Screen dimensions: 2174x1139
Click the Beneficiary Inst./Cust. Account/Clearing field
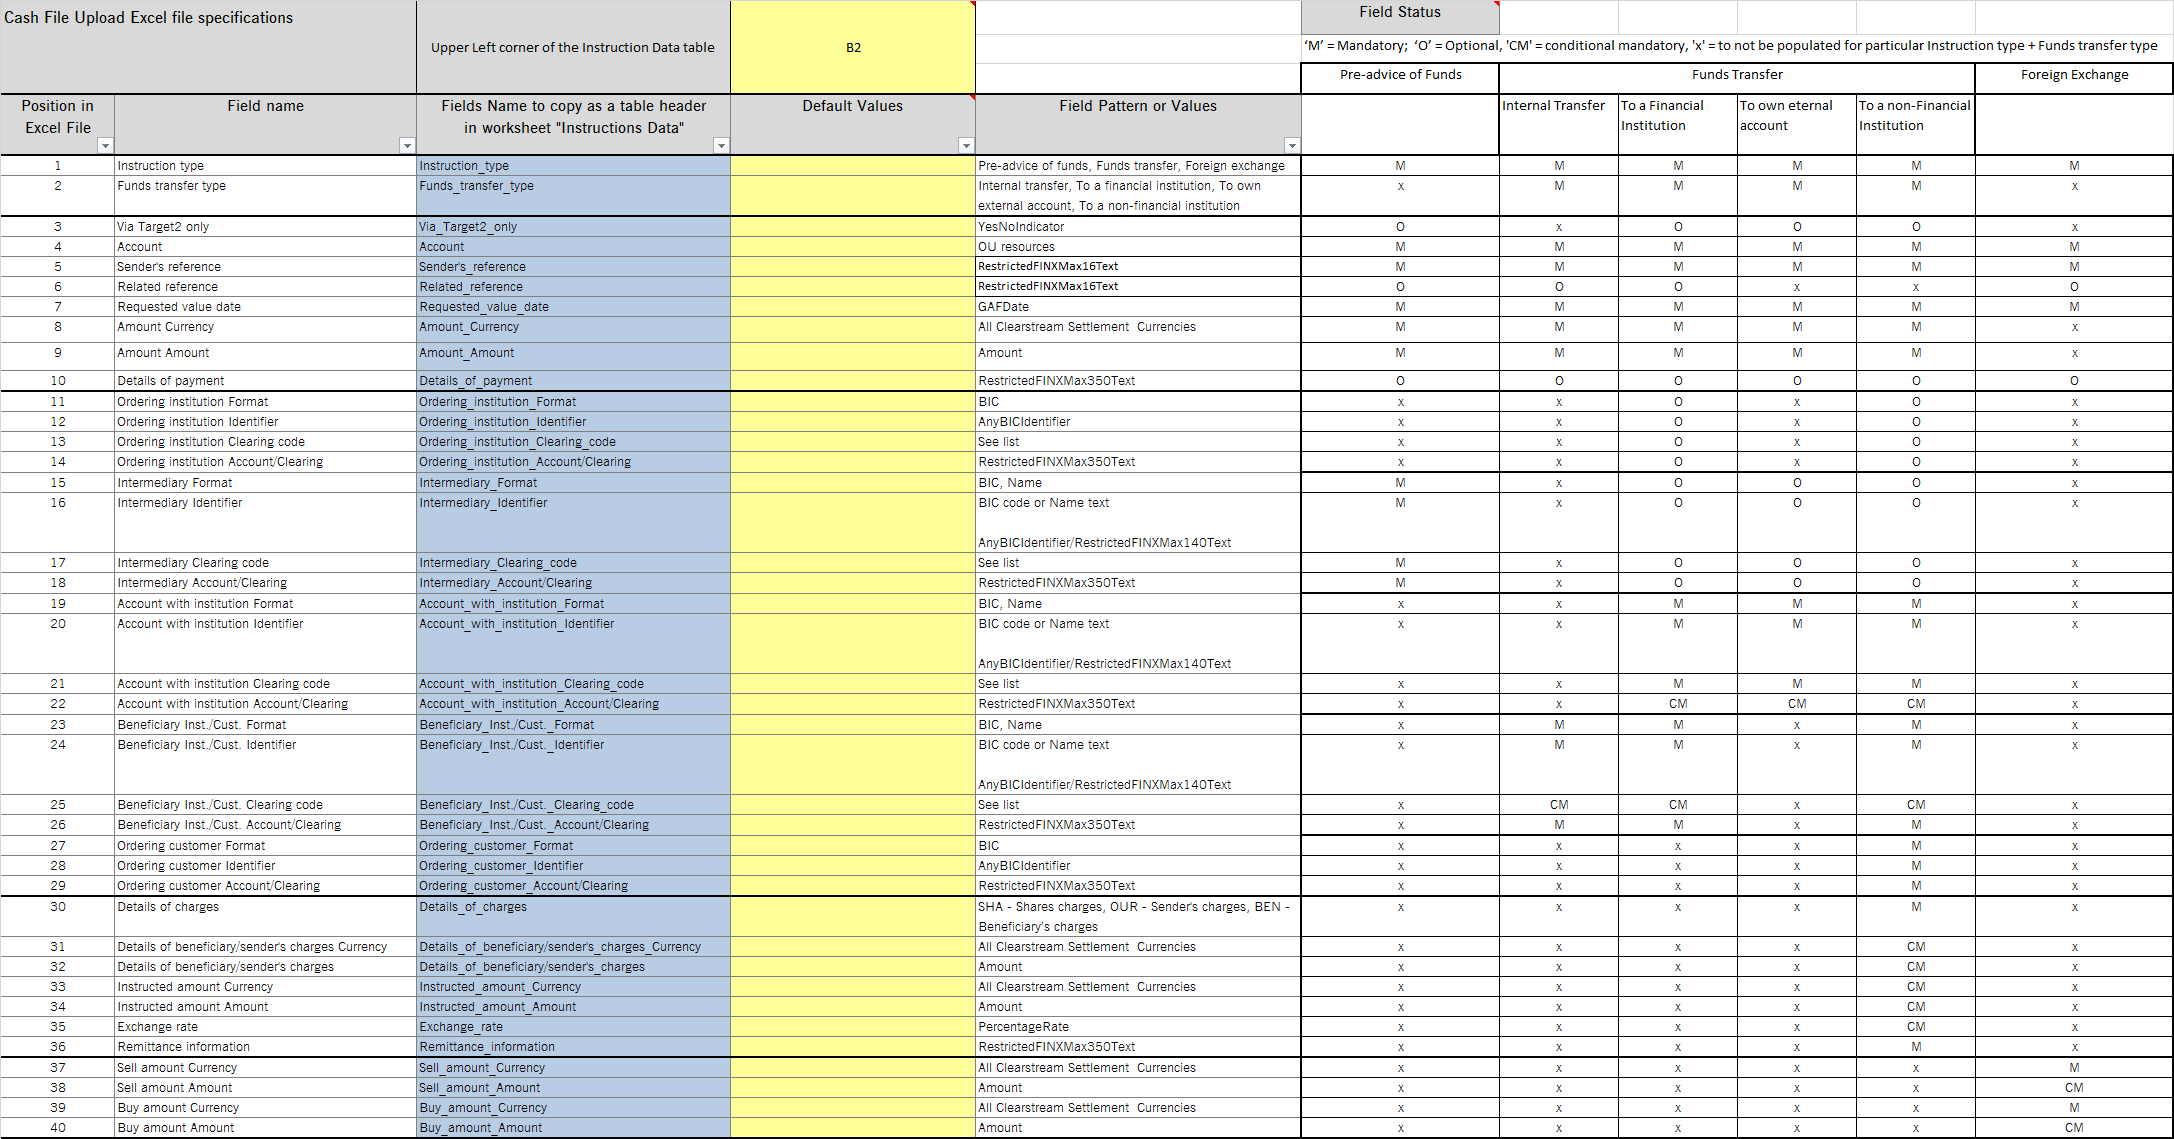click(x=265, y=825)
